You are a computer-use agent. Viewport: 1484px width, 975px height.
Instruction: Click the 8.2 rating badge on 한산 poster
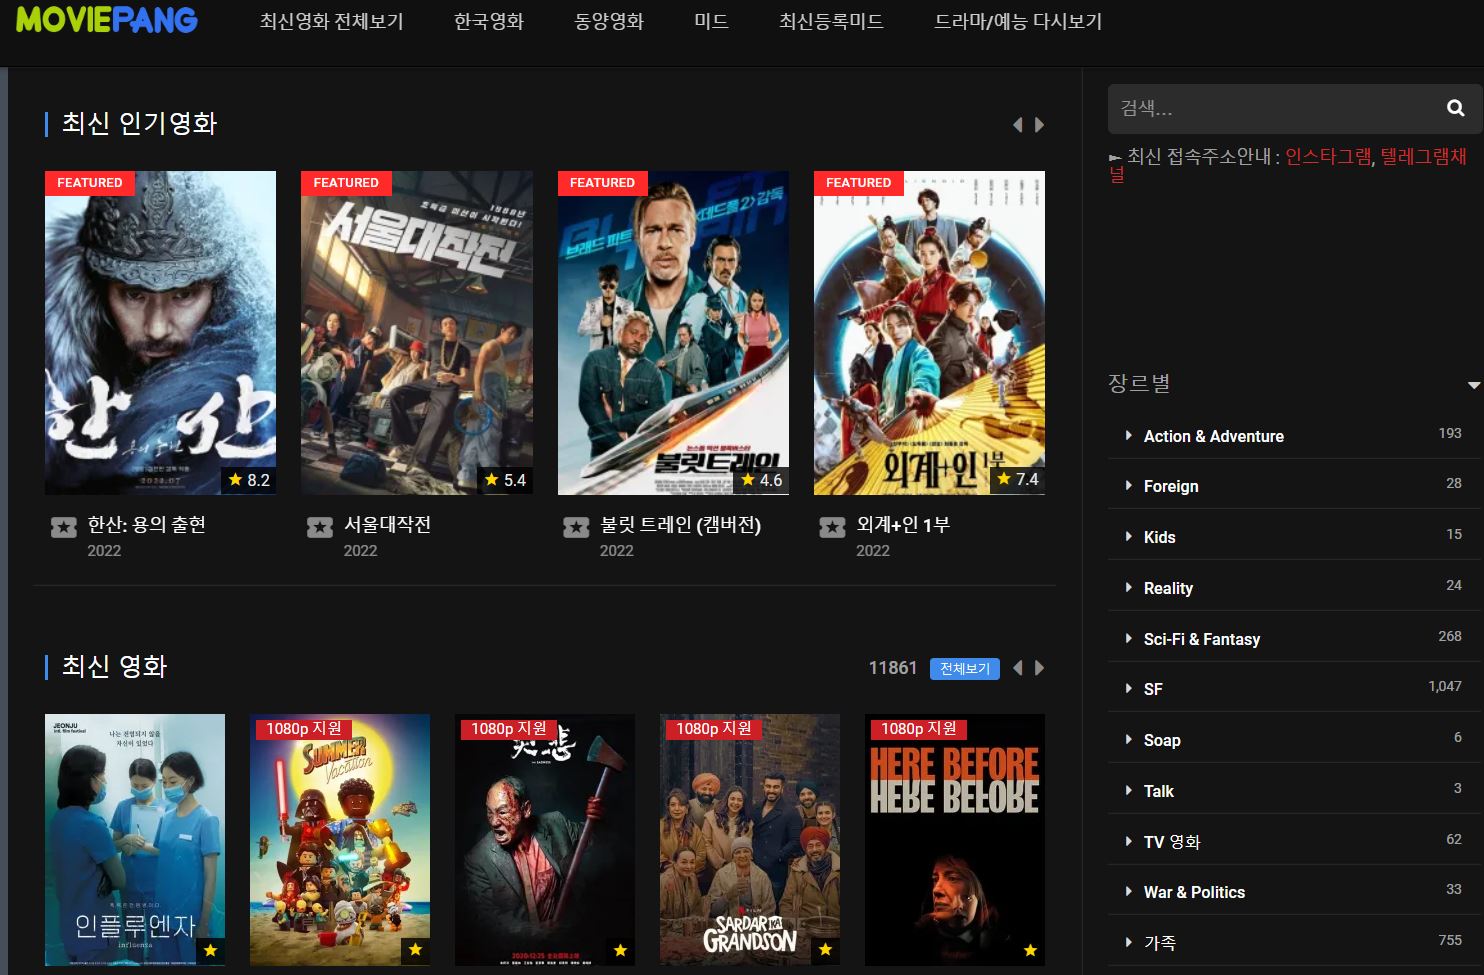pos(249,480)
